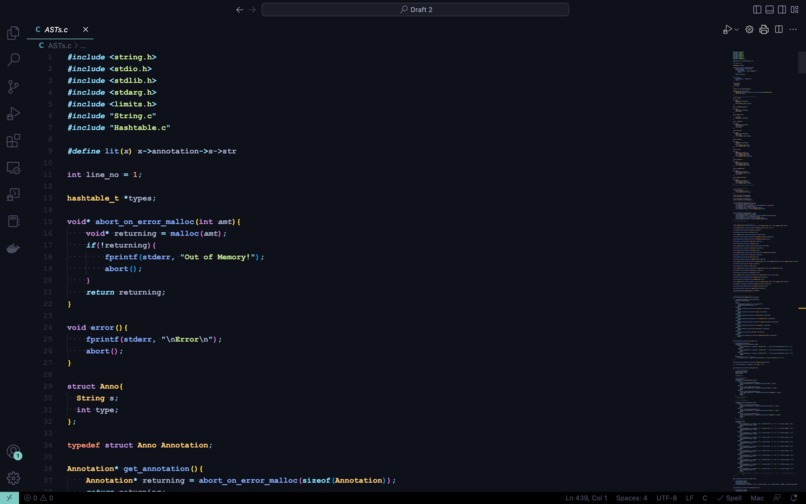
Task: Open the Source Control view
Action: tap(13, 86)
